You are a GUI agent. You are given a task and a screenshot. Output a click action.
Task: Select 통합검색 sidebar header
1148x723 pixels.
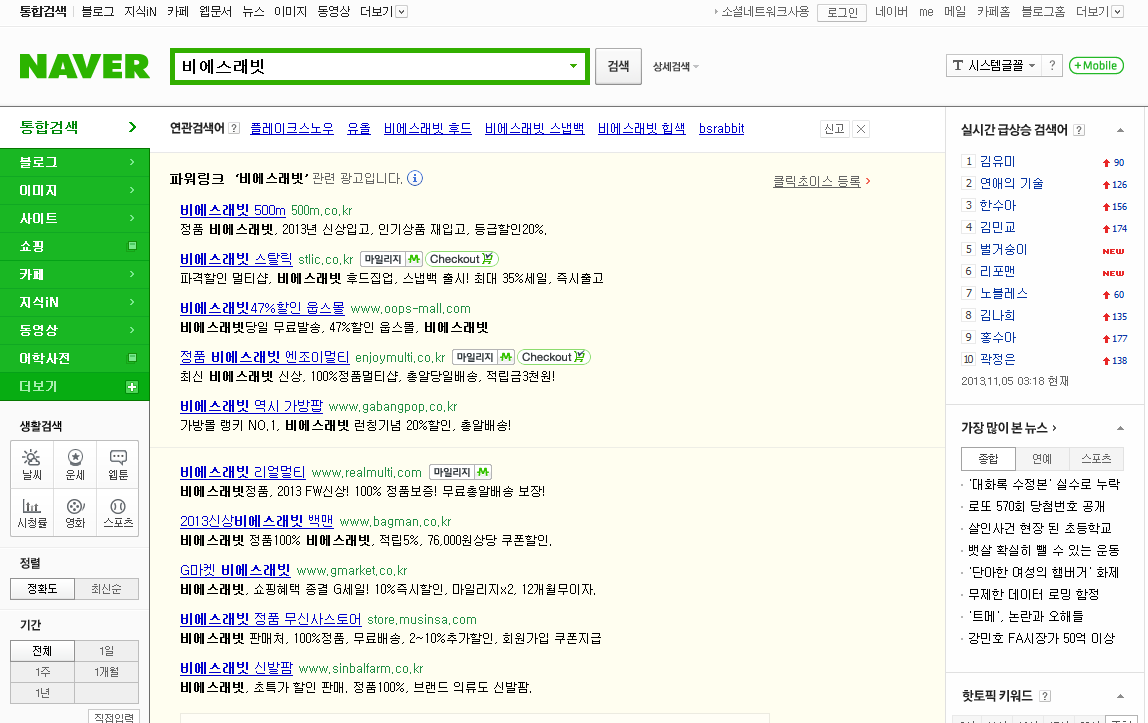click(x=75, y=127)
